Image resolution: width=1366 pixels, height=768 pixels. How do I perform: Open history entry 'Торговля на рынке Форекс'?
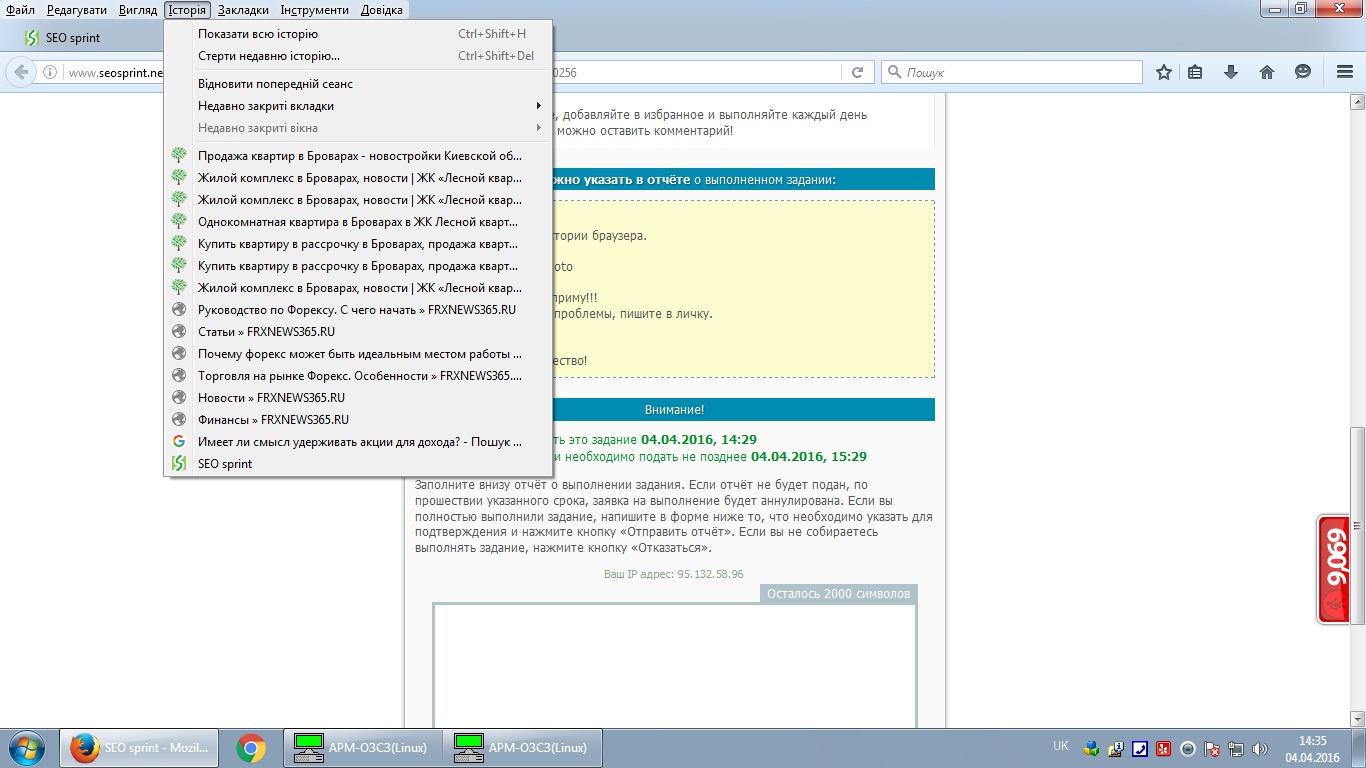pos(359,376)
